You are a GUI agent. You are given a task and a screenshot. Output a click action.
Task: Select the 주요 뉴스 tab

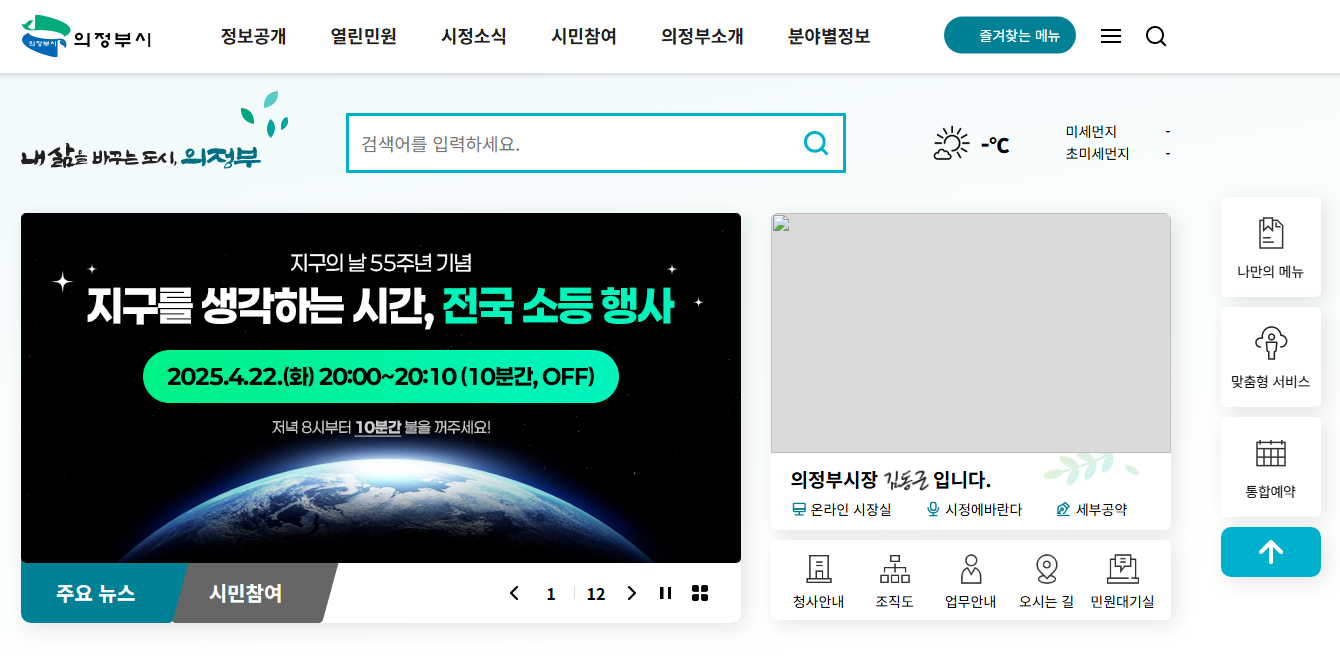[96, 593]
